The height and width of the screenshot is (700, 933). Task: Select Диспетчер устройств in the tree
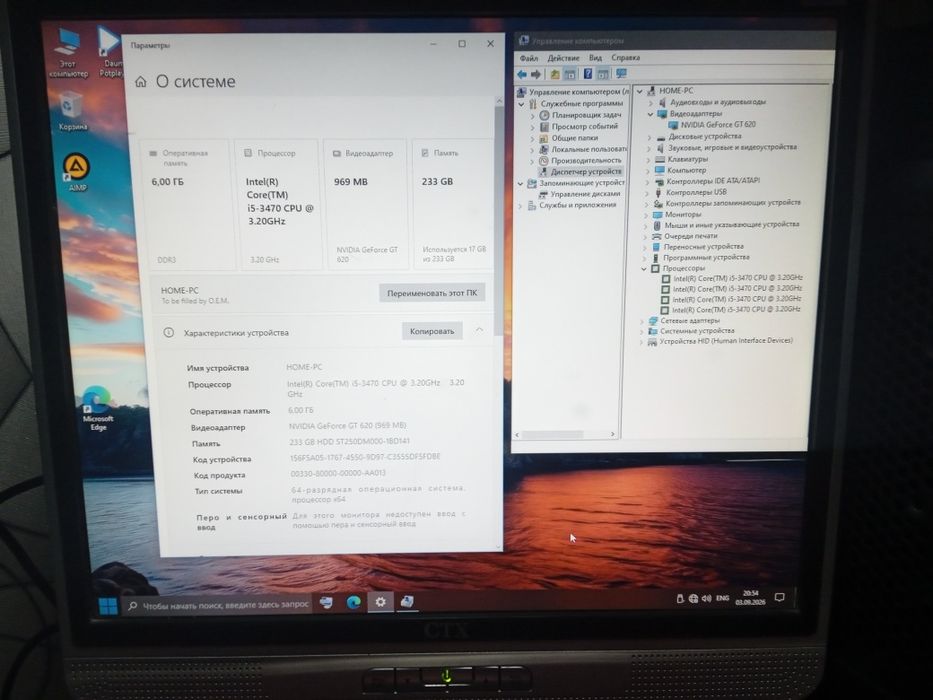tap(581, 171)
